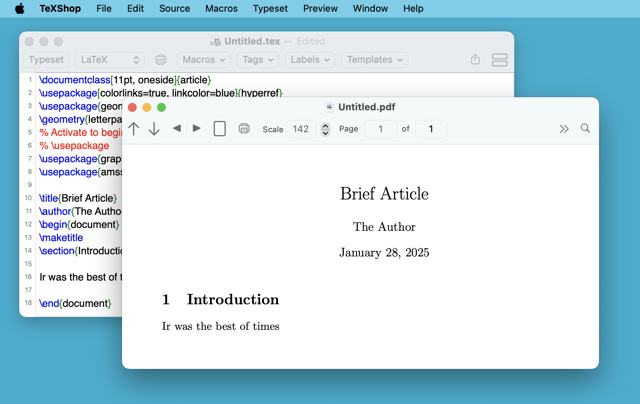
Task: Open the Macros menu in menu bar
Action: [221, 8]
